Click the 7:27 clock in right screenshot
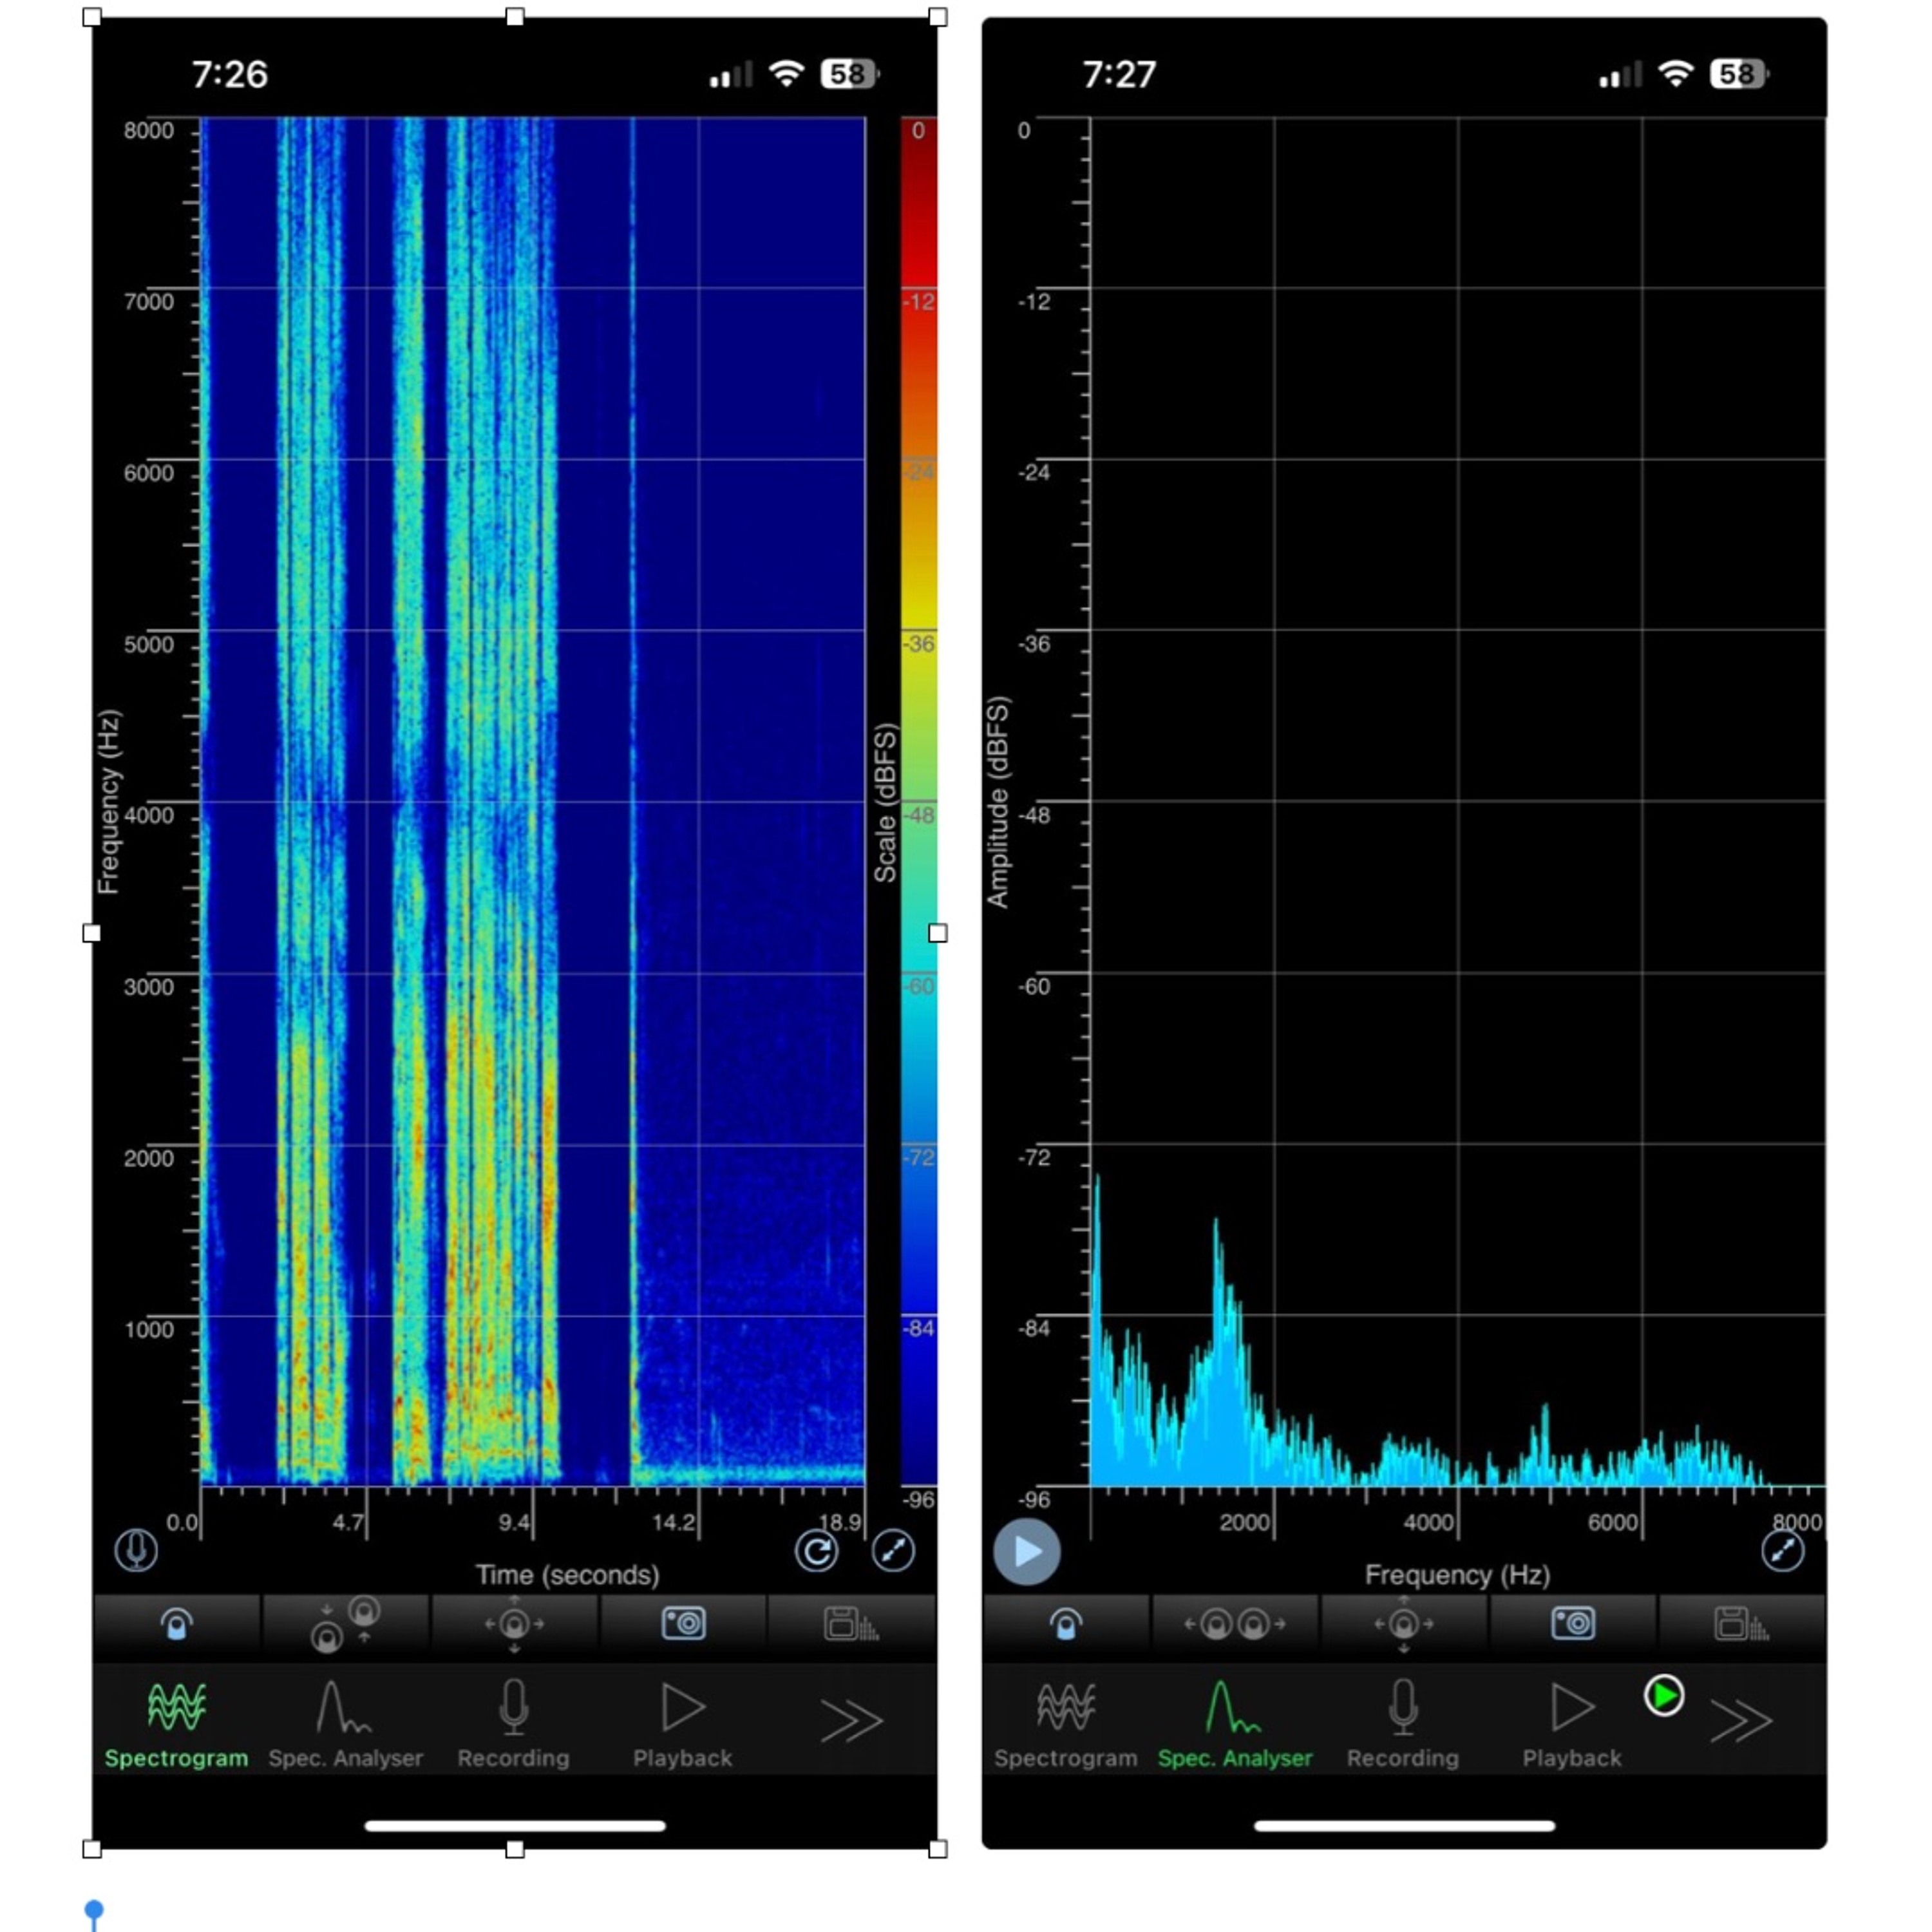This screenshot has width=1932, height=1932. tap(1119, 74)
